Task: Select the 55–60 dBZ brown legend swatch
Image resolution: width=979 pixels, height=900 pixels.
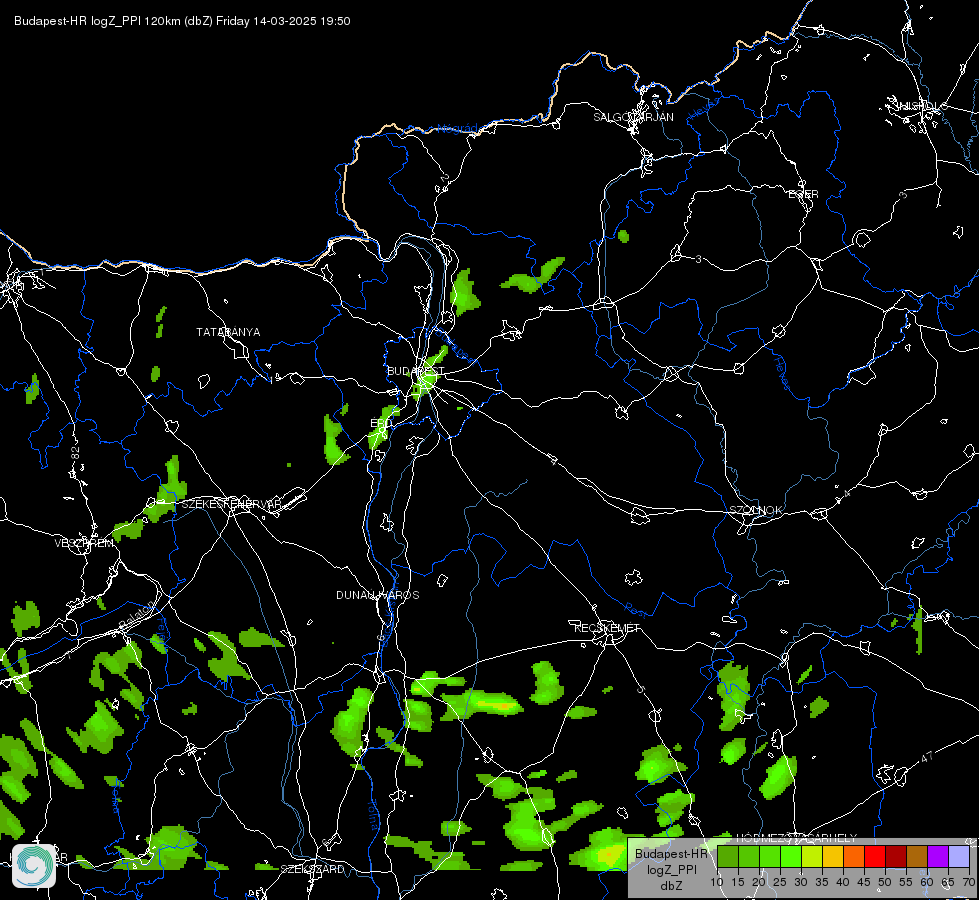Action: (x=917, y=856)
